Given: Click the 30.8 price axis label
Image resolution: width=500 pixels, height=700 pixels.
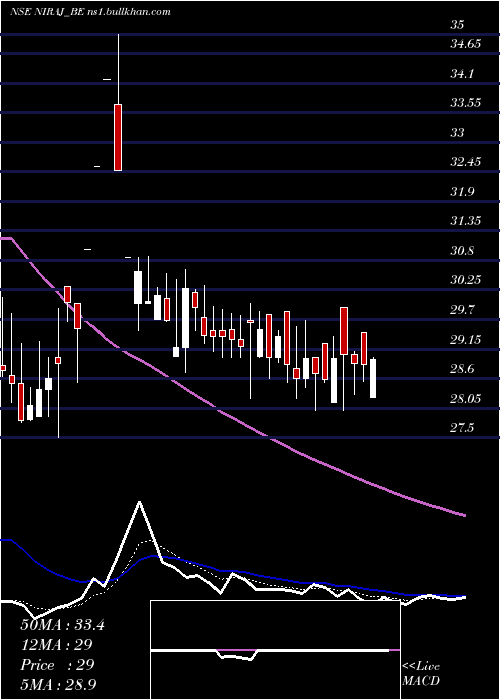Looking at the screenshot, I should coord(462,250).
